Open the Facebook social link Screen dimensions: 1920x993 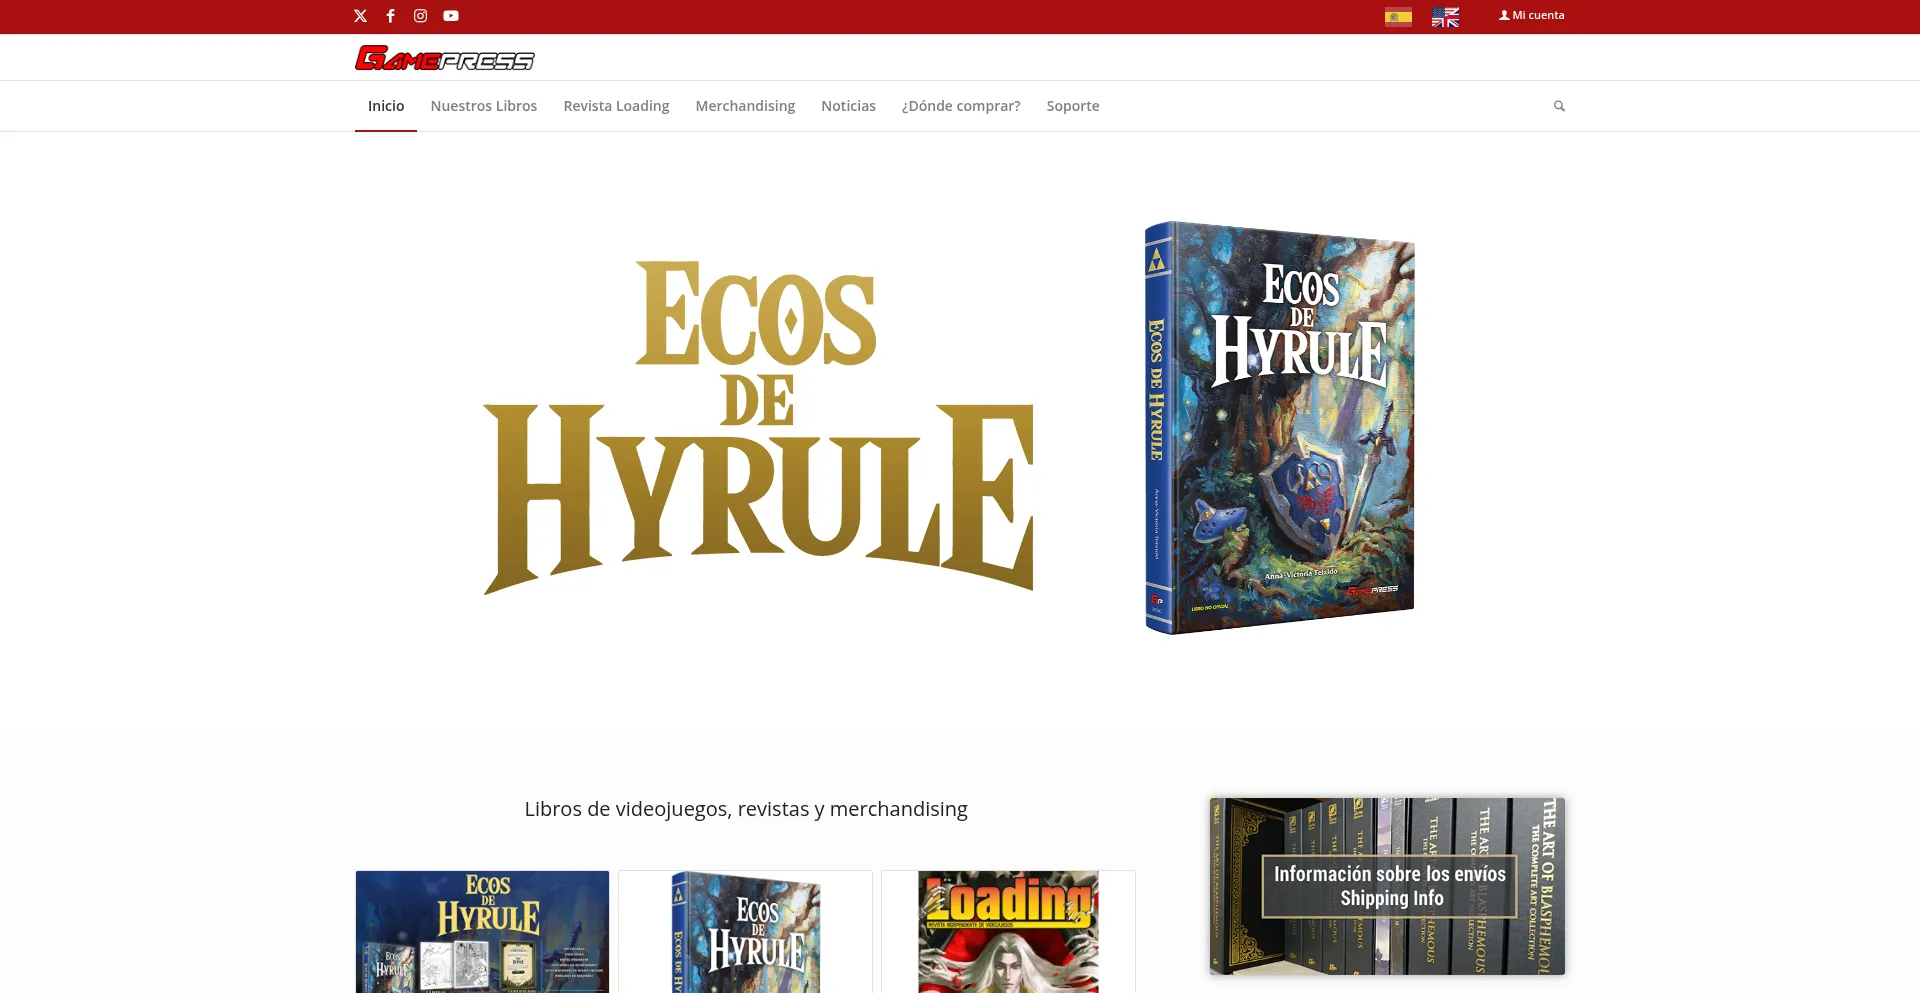390,16
